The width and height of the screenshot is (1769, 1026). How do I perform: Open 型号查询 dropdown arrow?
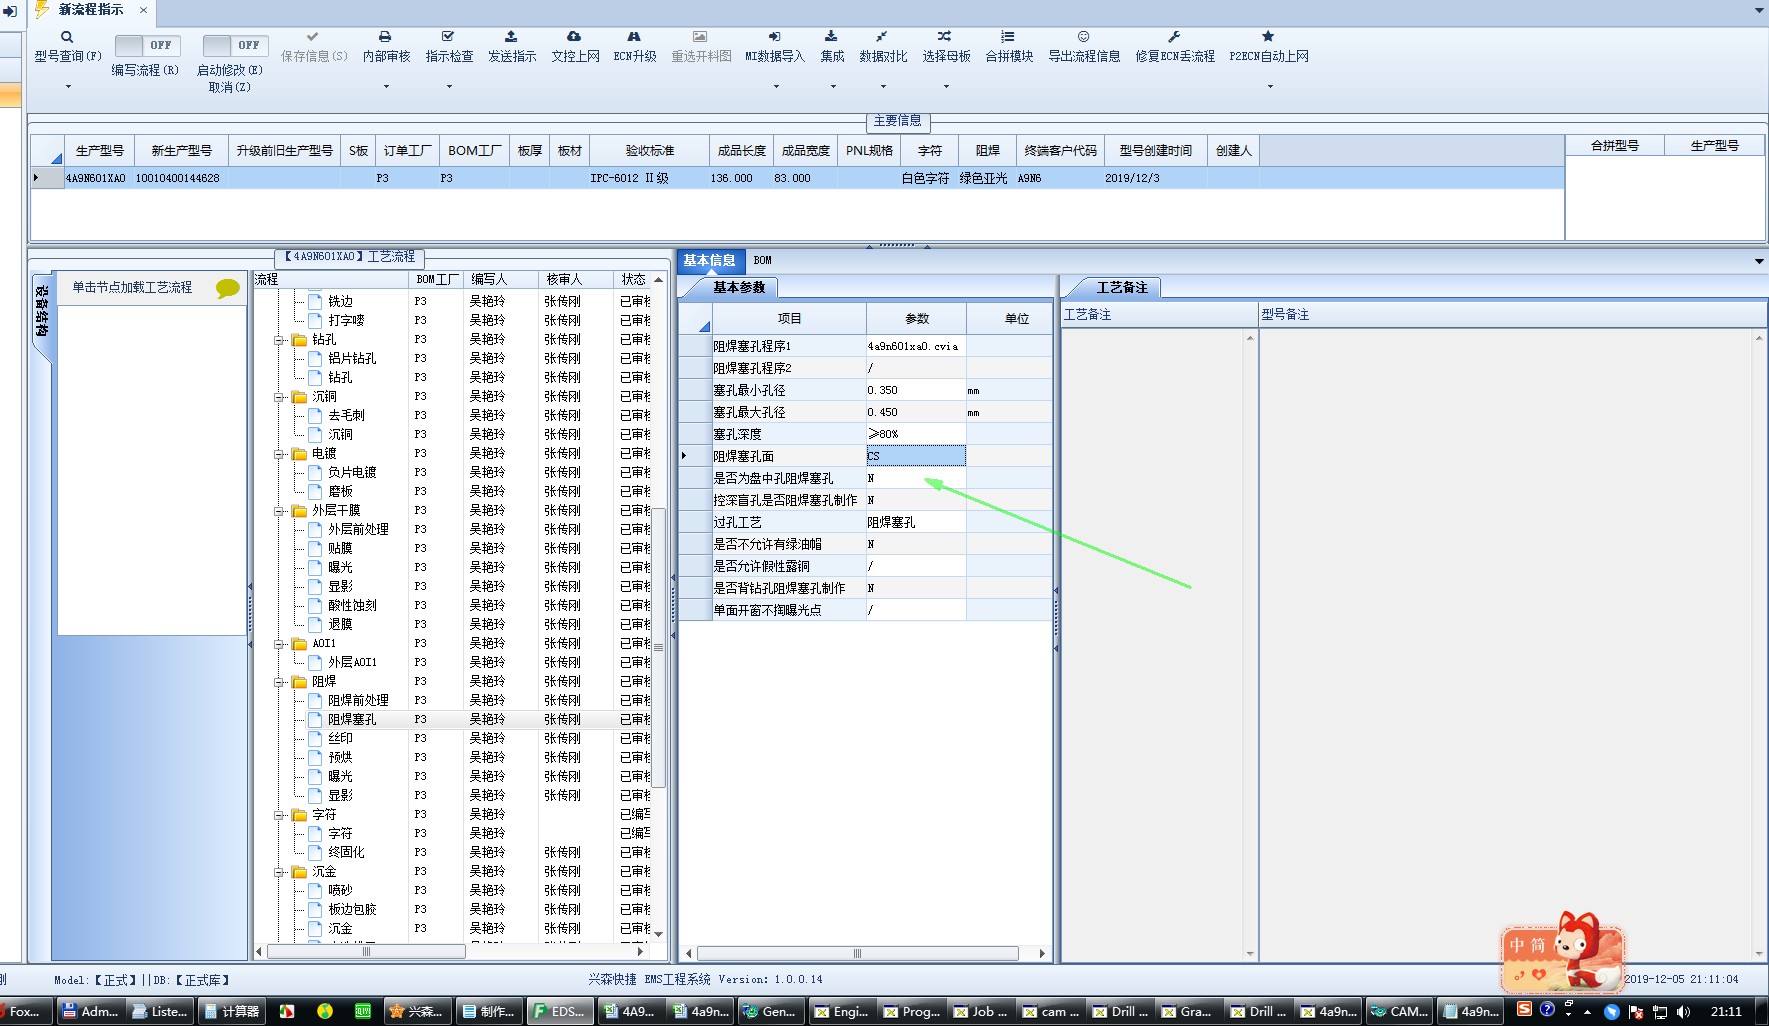pos(68,87)
